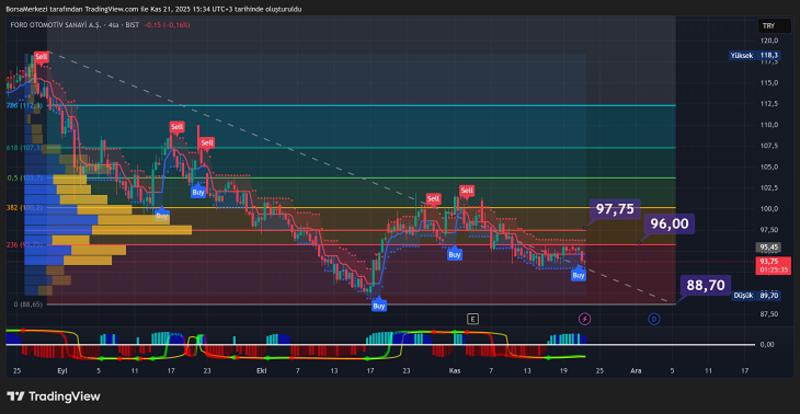Click the Kas month label on time axis

pos(454,369)
